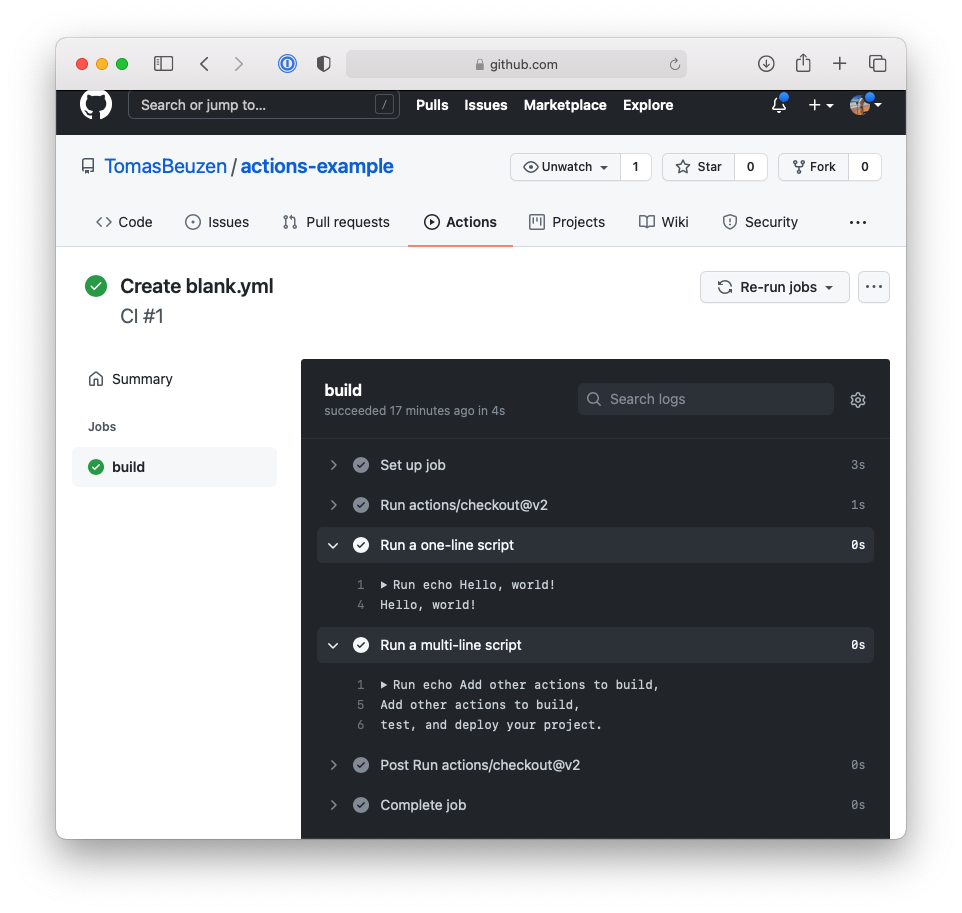Click the Complete job status check

(361, 805)
